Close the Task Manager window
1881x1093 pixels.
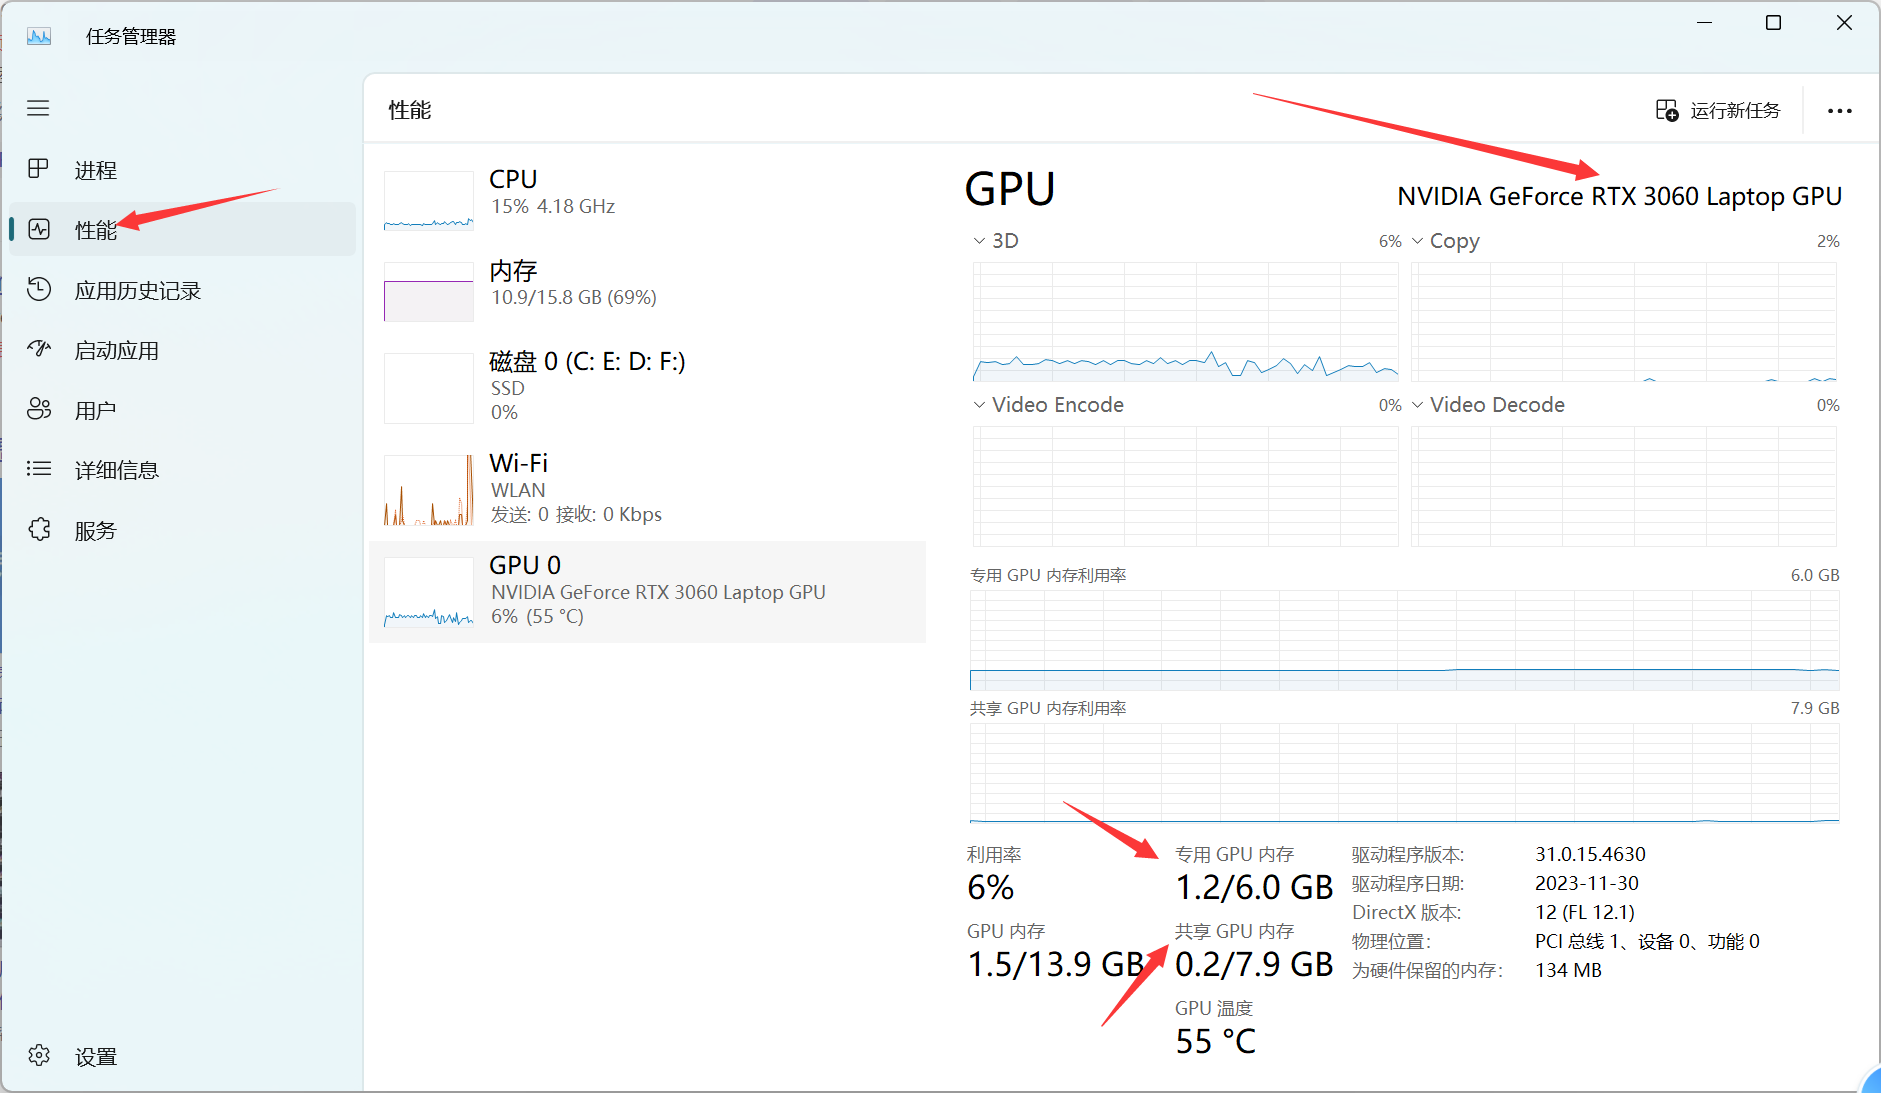(1844, 23)
